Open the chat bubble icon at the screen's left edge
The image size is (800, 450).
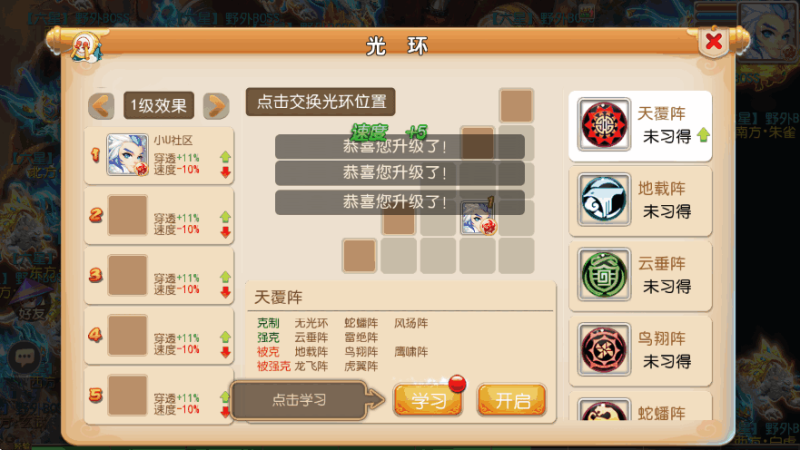pyautogui.click(x=24, y=357)
